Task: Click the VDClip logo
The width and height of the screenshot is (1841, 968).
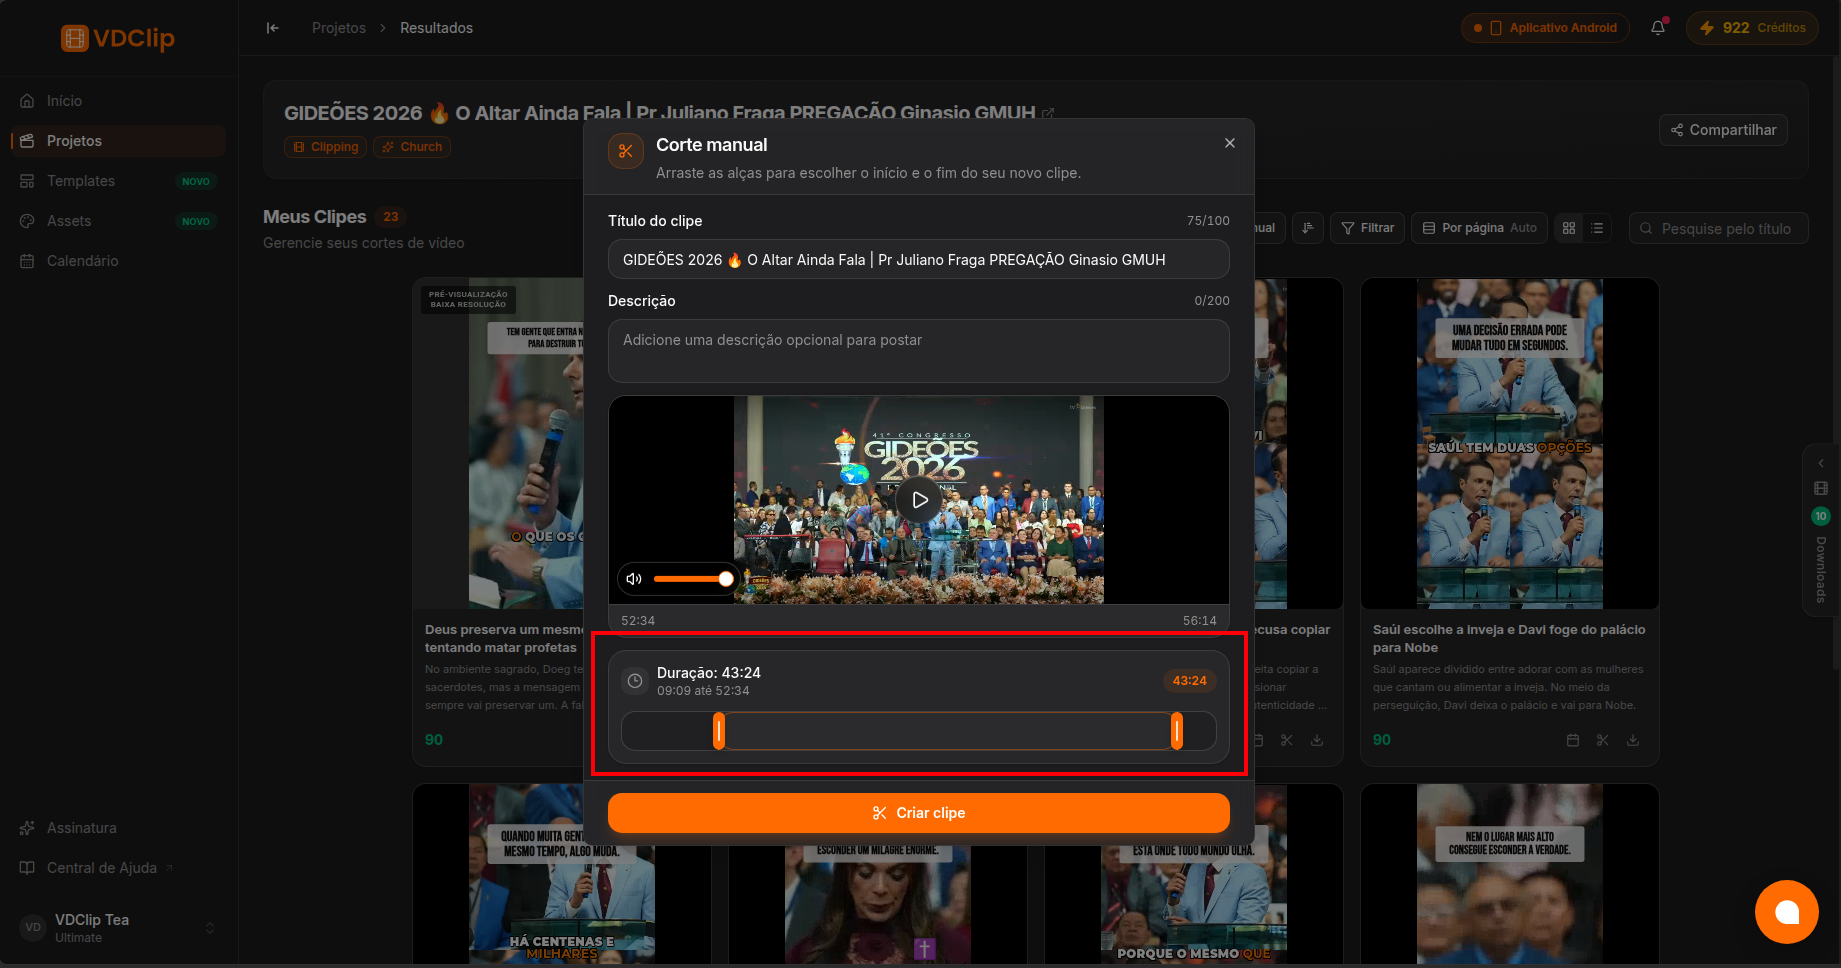Action: pos(118,38)
